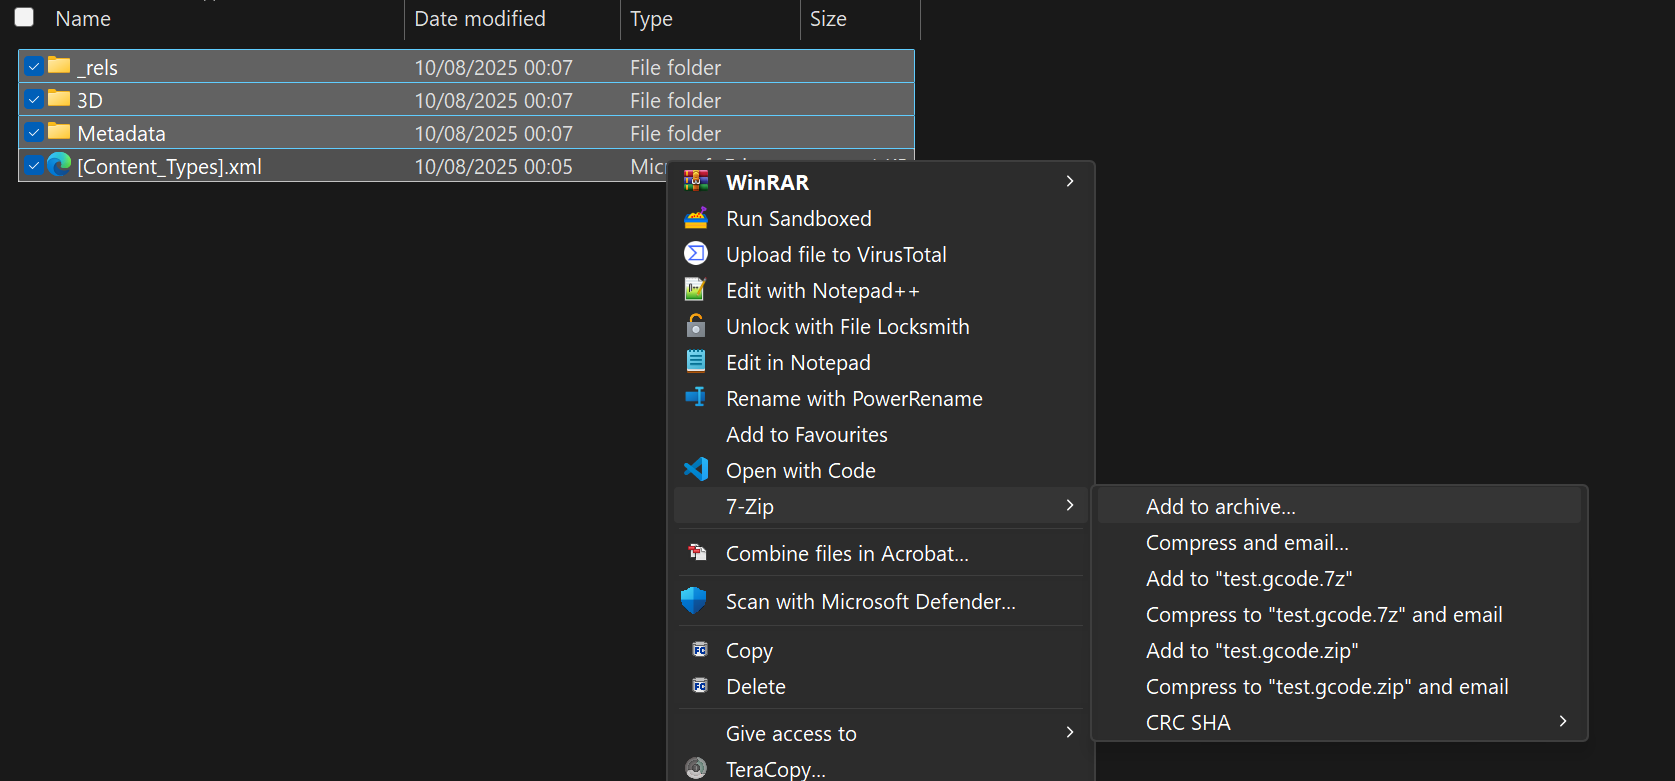The height and width of the screenshot is (781, 1675).
Task: Choose Scan with Microsoft Defender...
Action: (x=880, y=601)
